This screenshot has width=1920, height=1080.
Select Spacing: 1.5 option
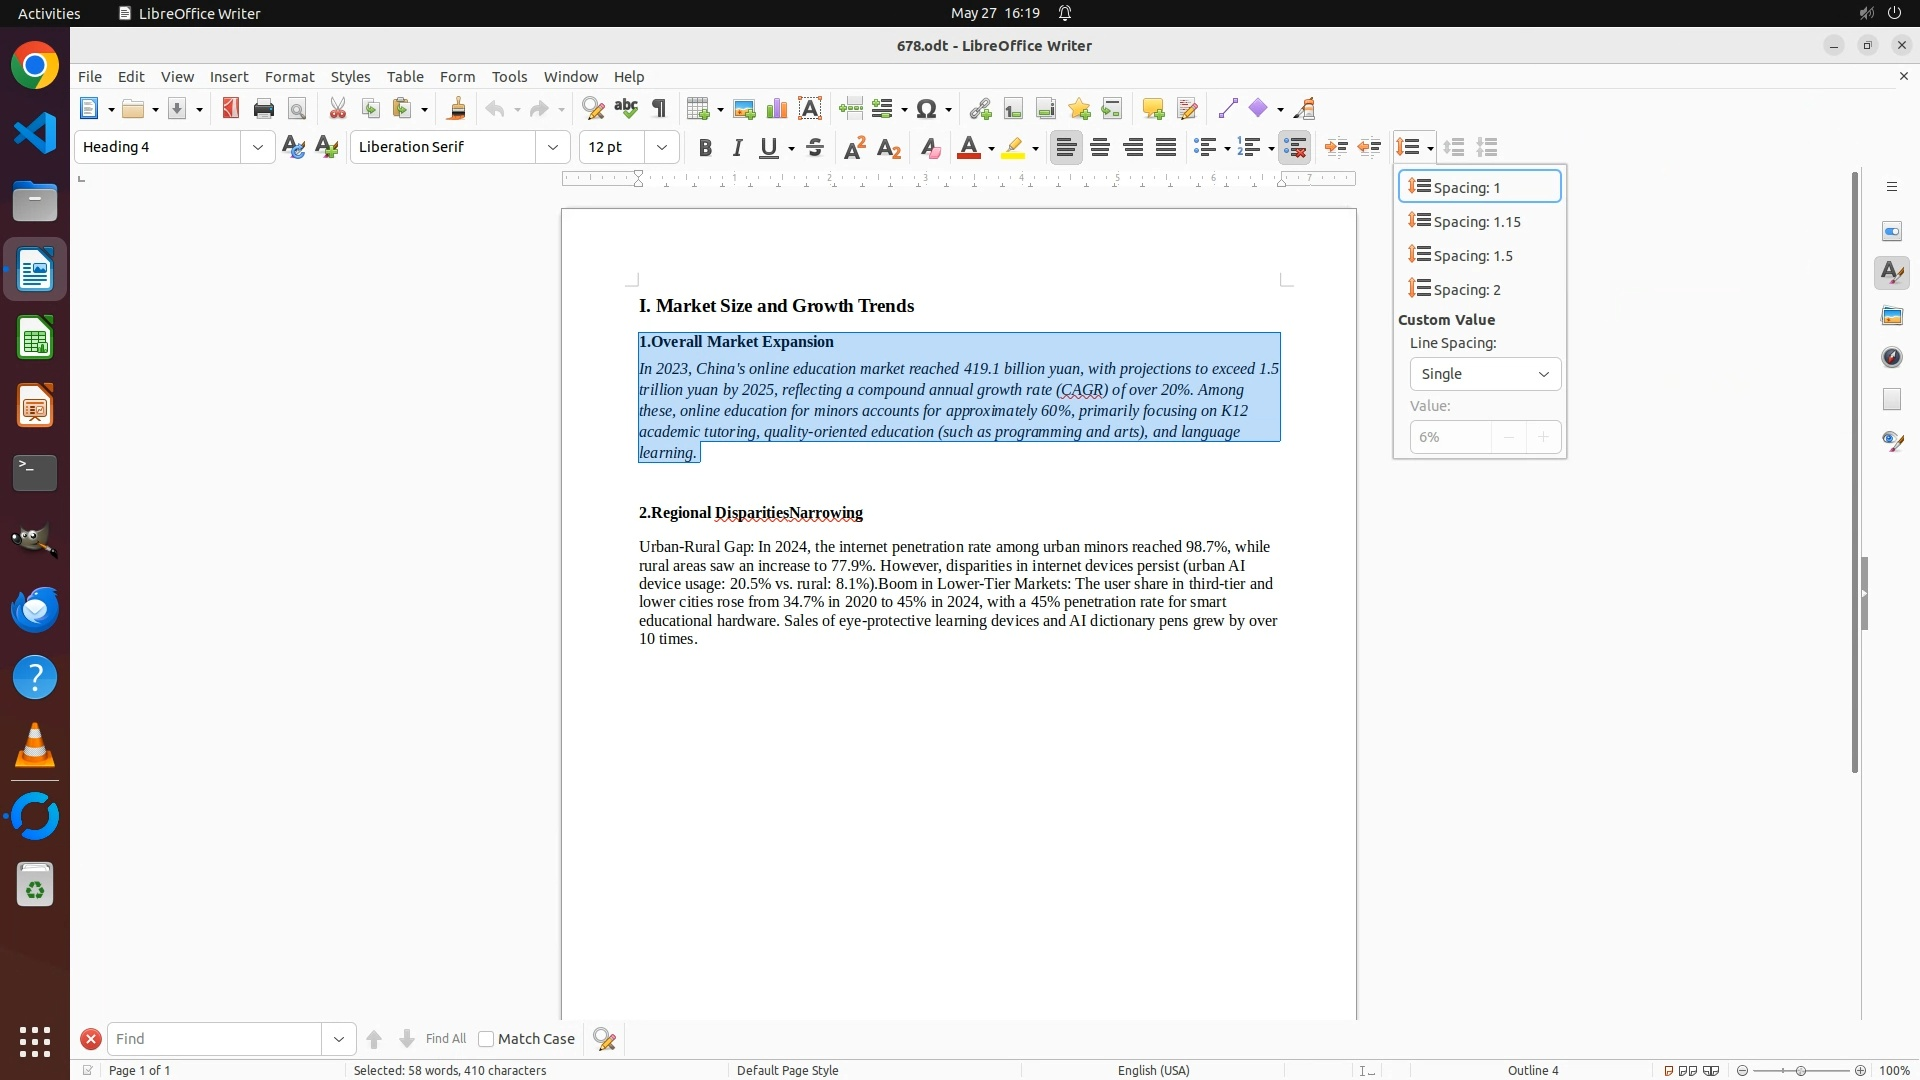[x=1472, y=256]
